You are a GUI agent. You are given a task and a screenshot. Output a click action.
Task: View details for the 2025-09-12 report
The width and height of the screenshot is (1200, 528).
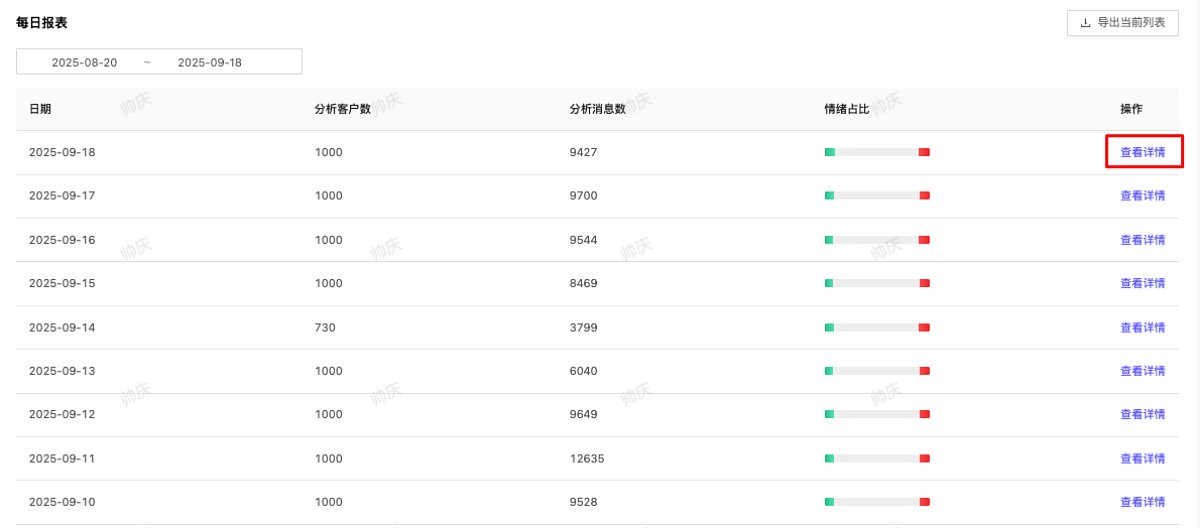pyautogui.click(x=1142, y=415)
